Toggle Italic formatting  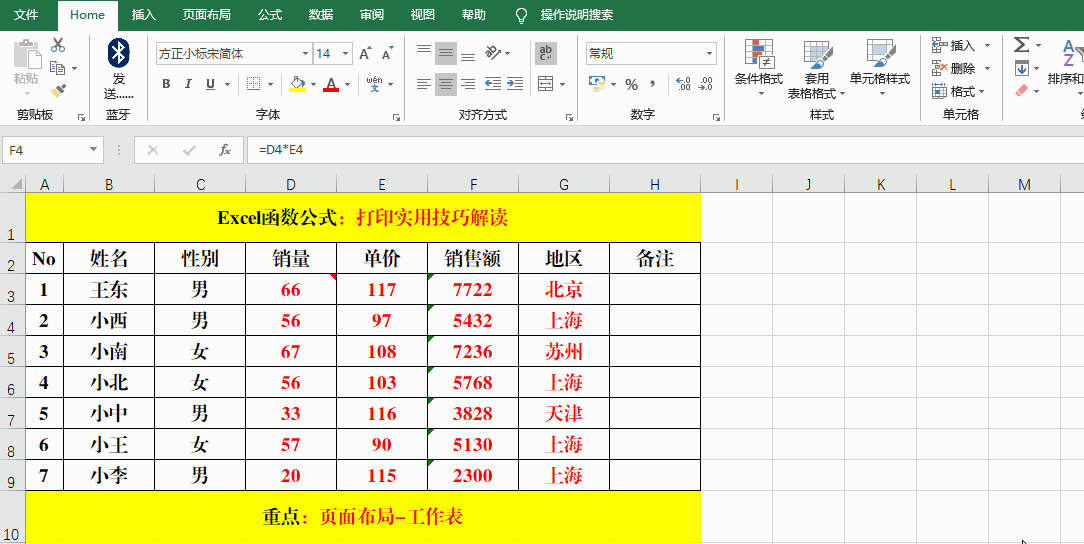pyautogui.click(x=187, y=84)
